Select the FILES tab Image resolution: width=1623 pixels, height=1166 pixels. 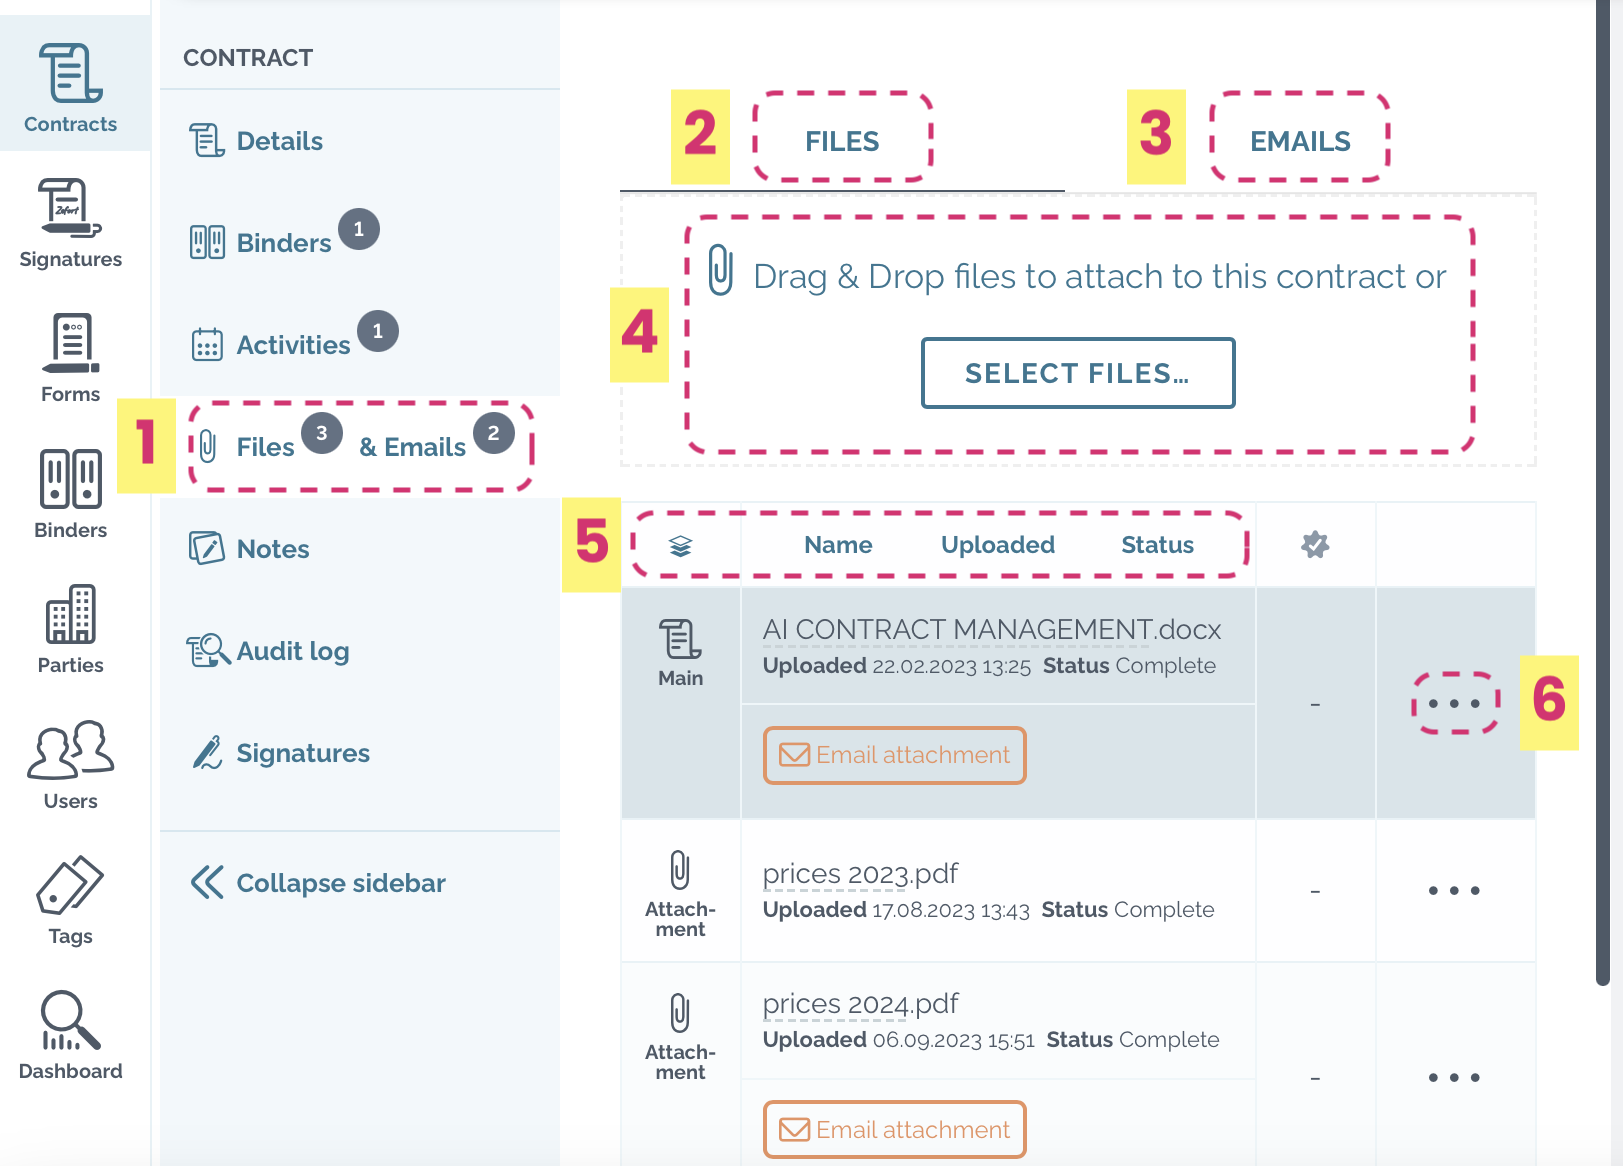coord(842,141)
